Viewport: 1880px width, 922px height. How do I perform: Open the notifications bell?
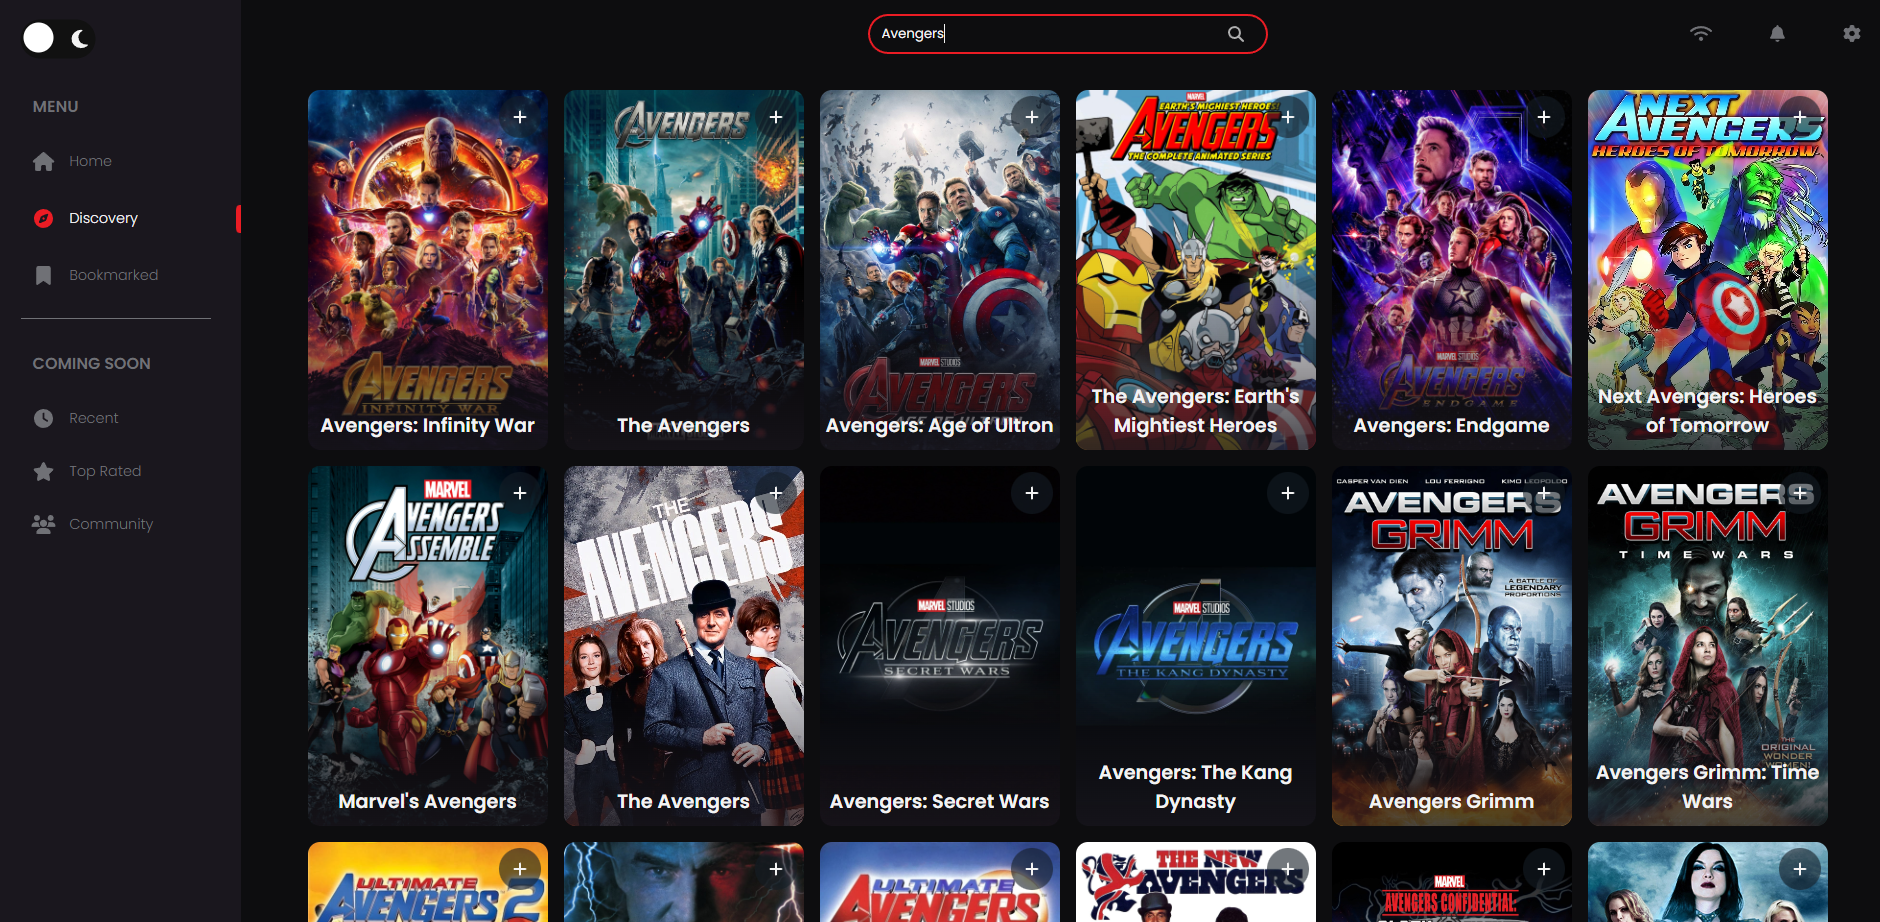tap(1777, 34)
